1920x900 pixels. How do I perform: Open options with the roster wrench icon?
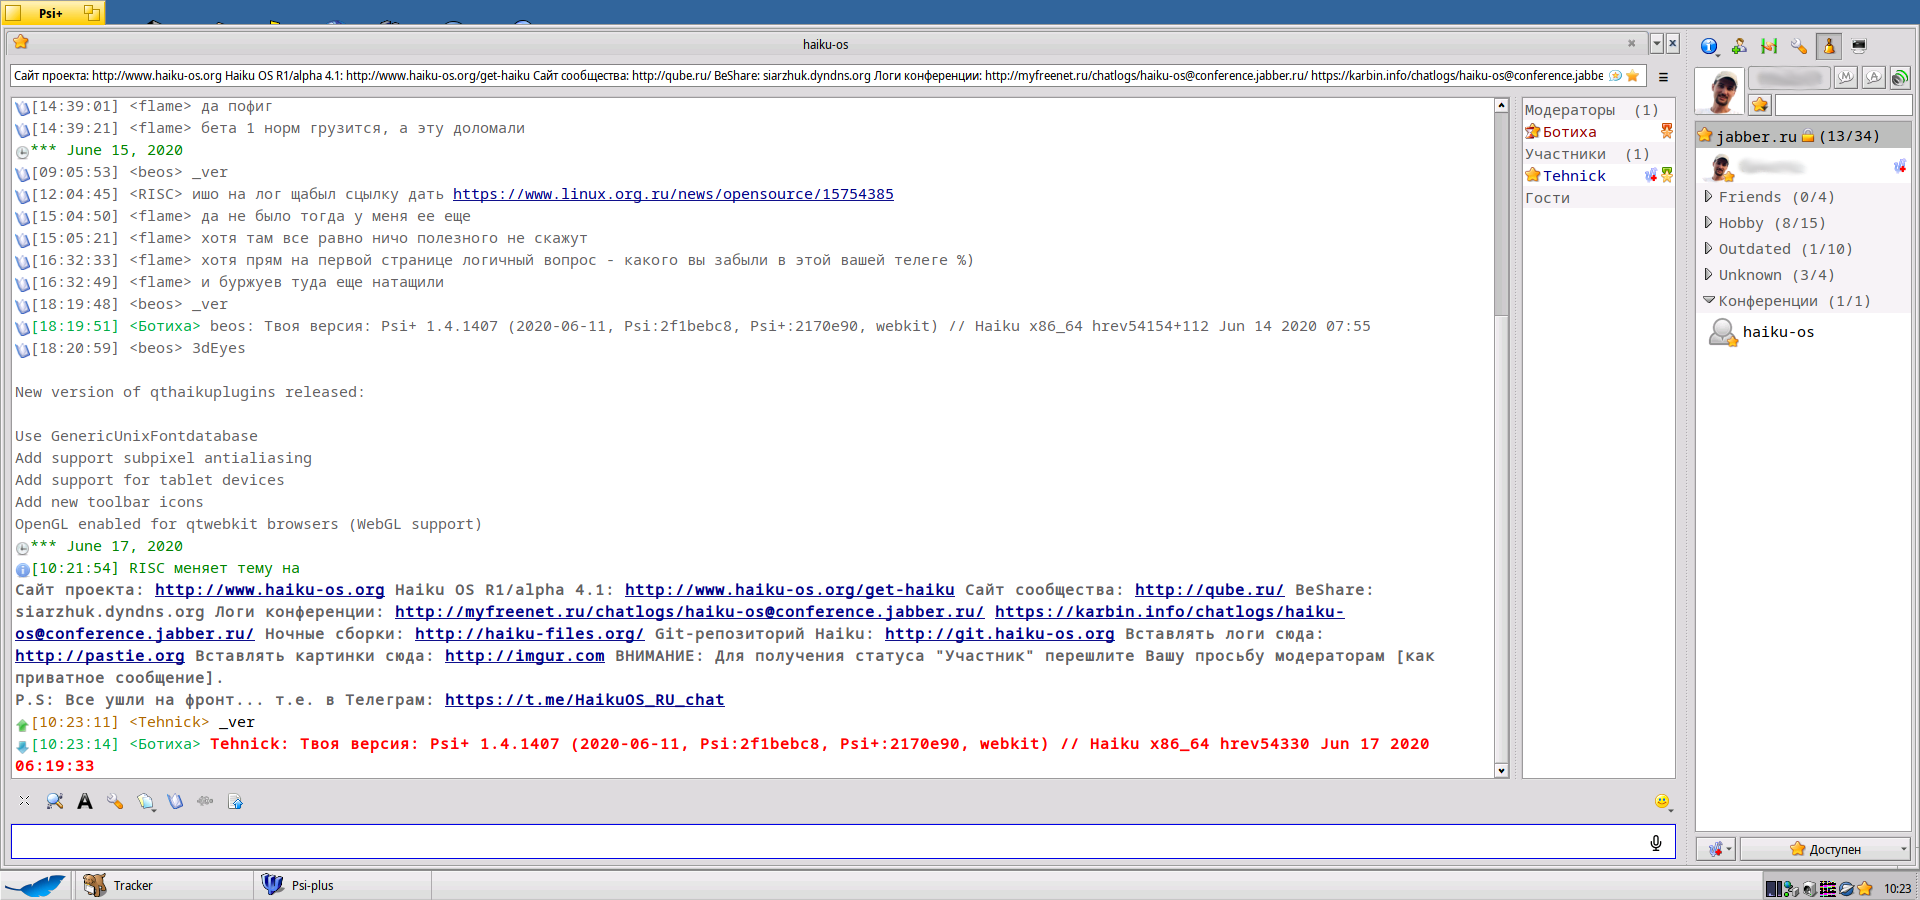coord(1799,46)
